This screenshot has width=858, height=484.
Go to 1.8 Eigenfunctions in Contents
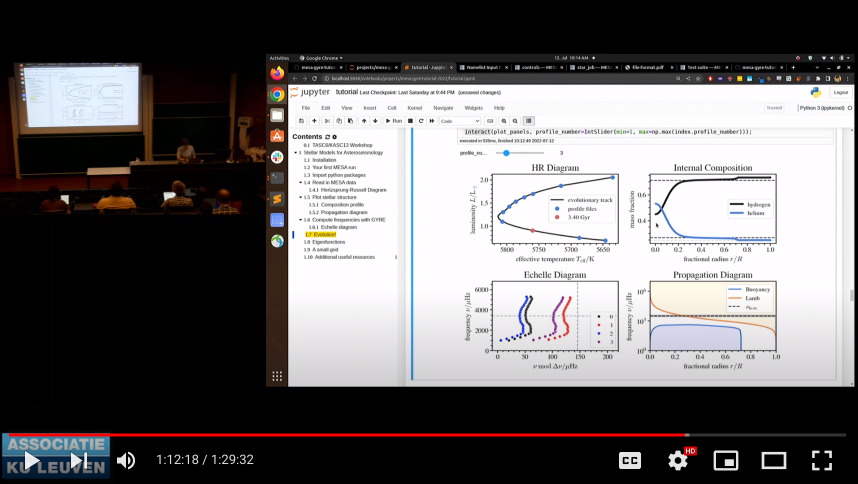(324, 242)
